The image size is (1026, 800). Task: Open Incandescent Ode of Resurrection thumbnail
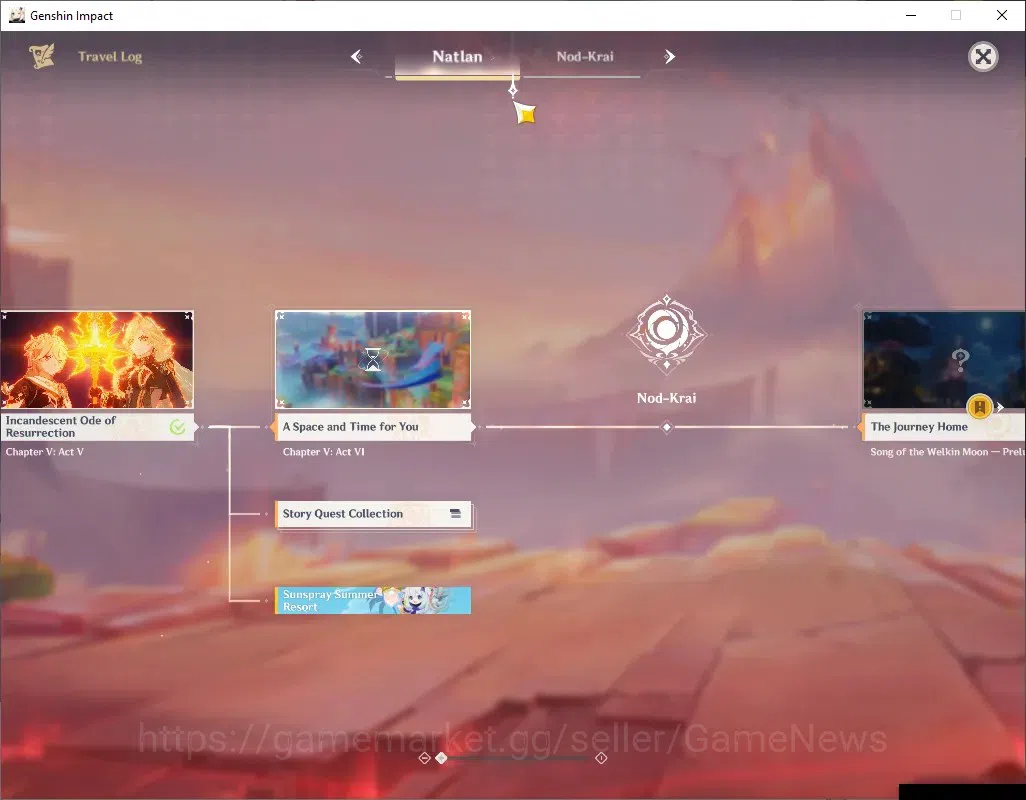point(97,360)
